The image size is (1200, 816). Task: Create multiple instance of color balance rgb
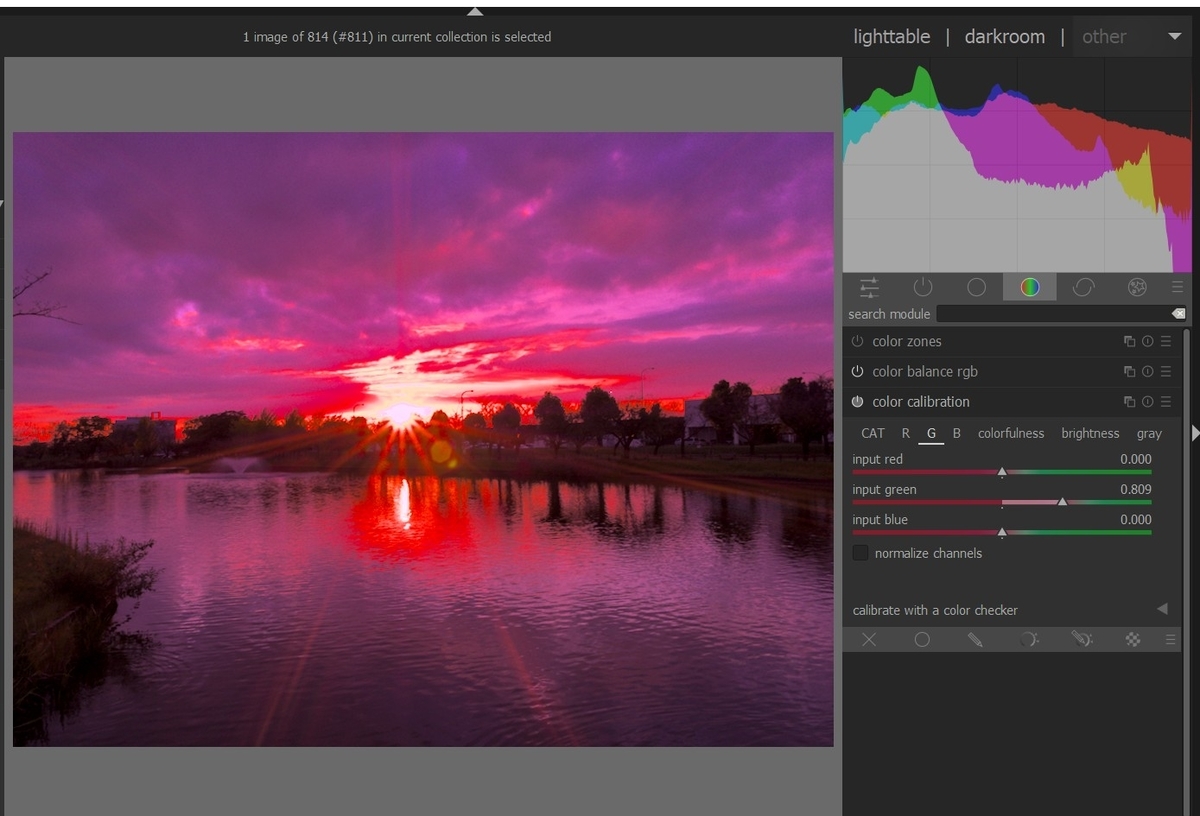point(1129,372)
